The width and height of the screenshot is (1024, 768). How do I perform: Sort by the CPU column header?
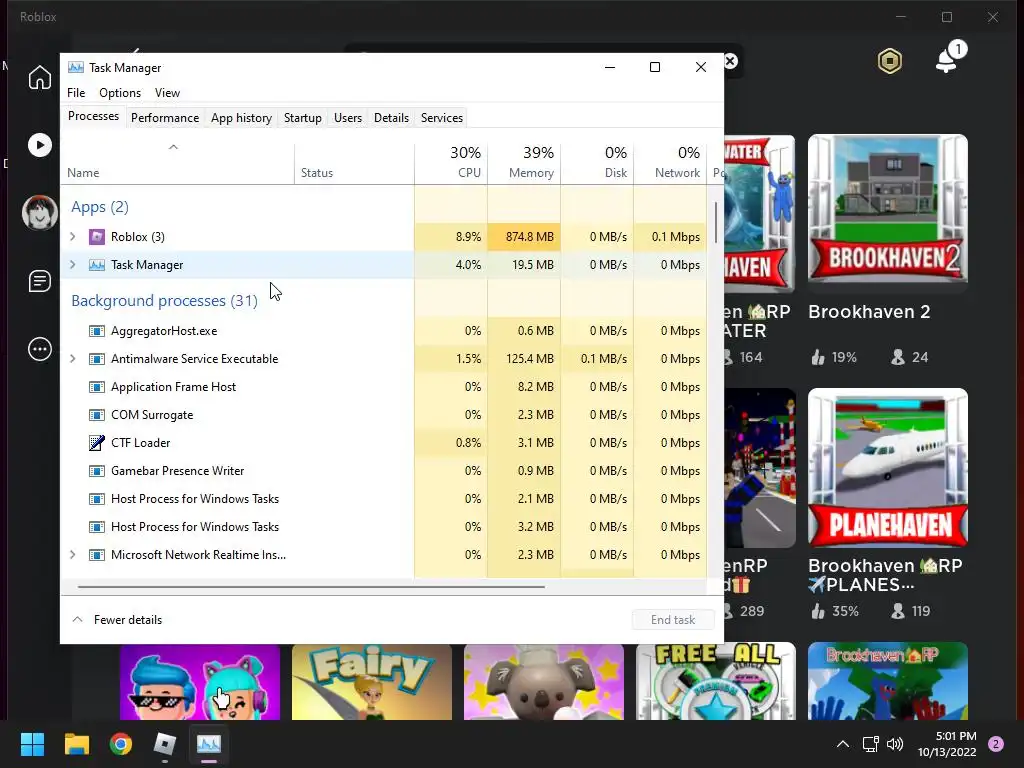coord(451,163)
